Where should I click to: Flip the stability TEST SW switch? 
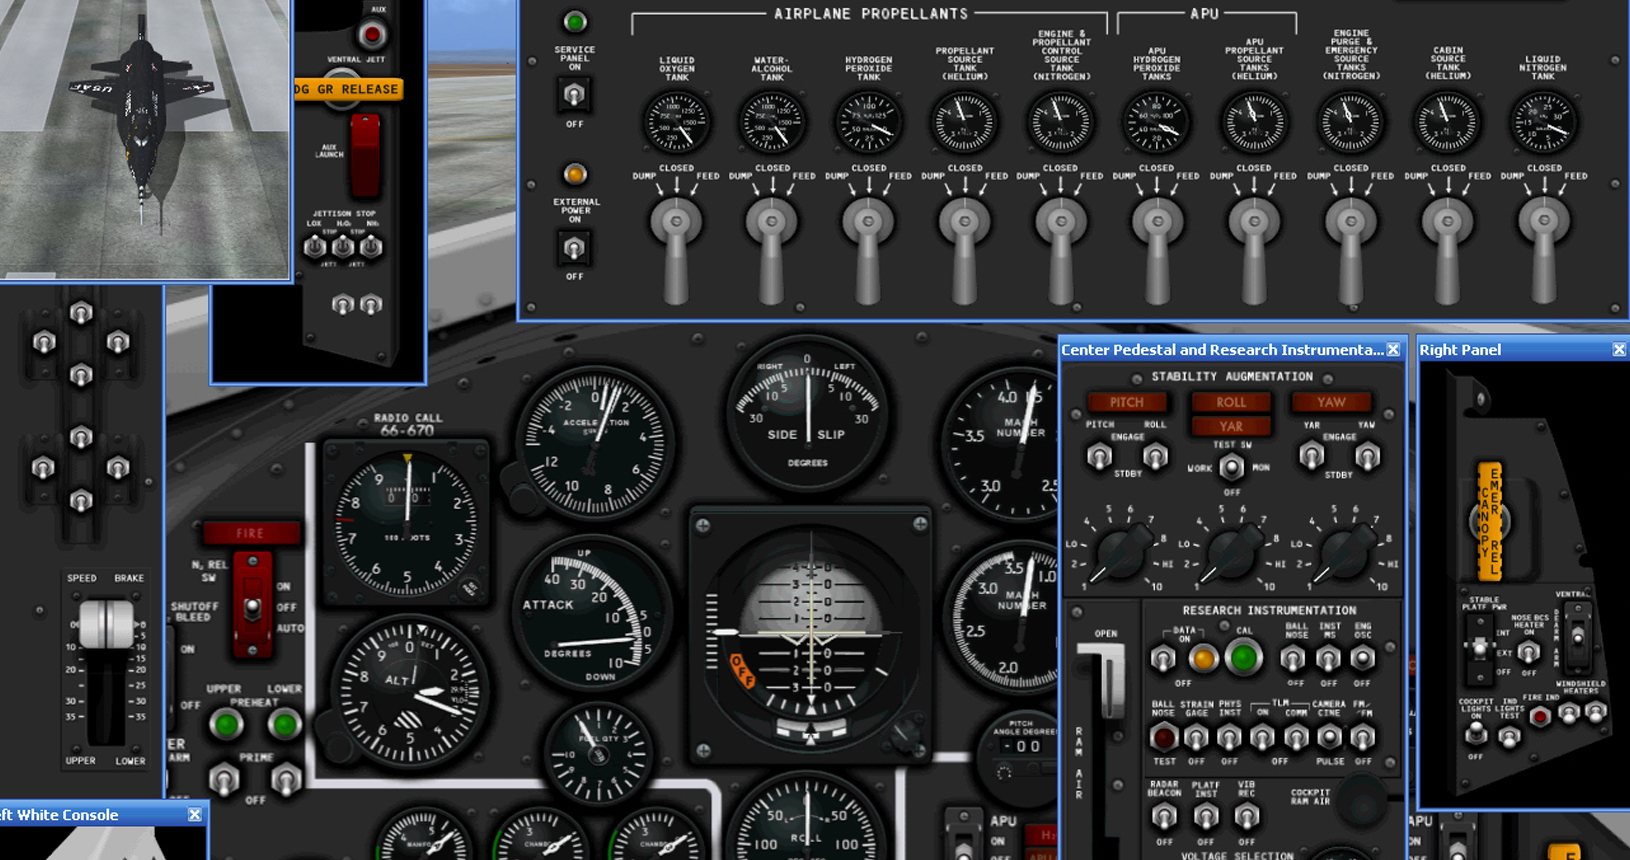coord(1232,467)
